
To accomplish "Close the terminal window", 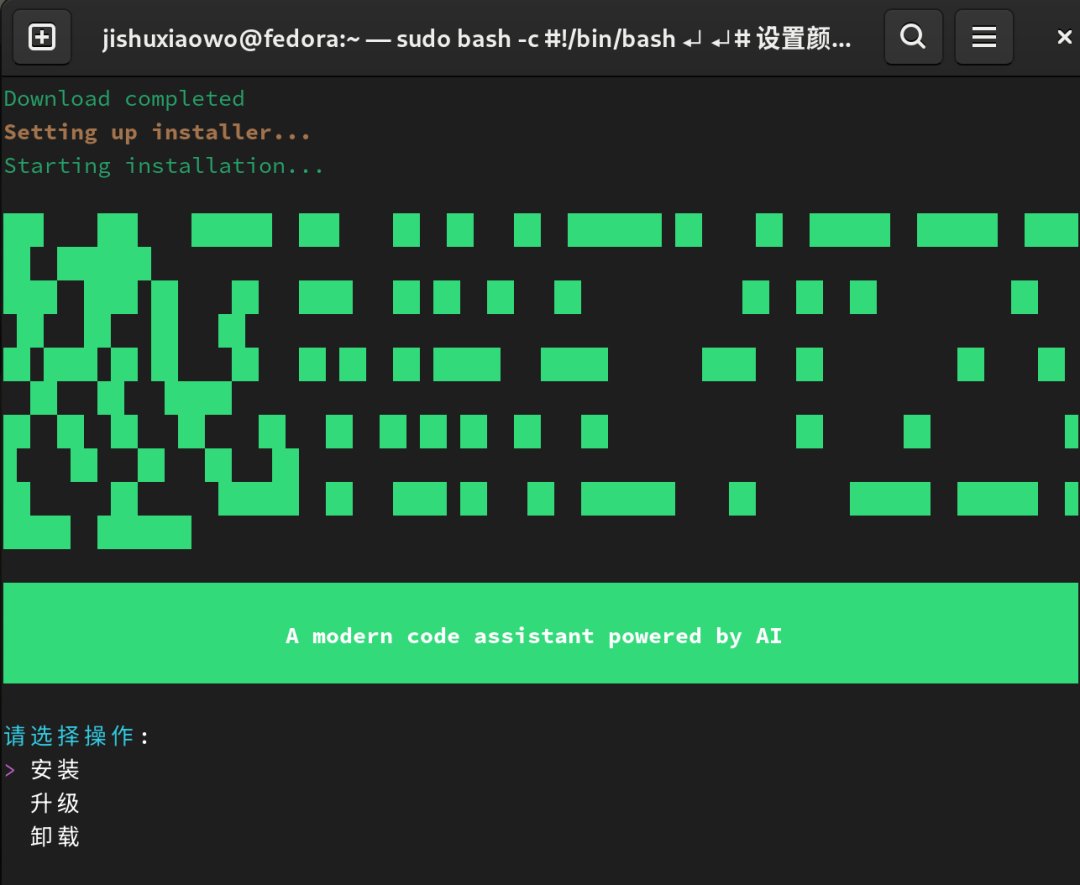I will tap(1064, 37).
